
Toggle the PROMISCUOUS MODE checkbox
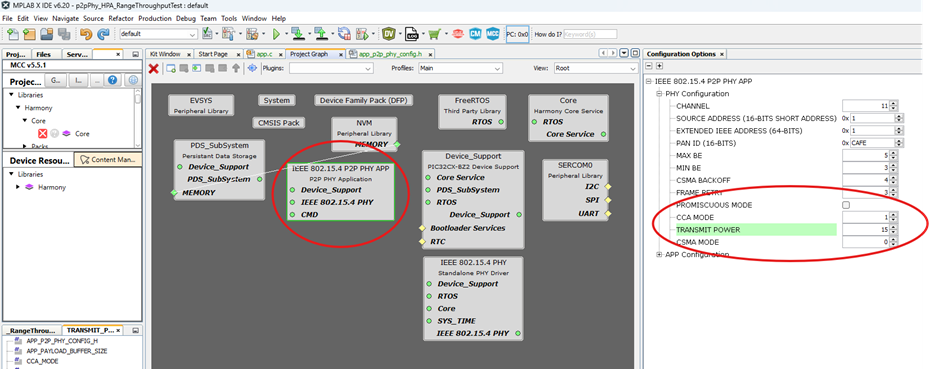point(846,205)
